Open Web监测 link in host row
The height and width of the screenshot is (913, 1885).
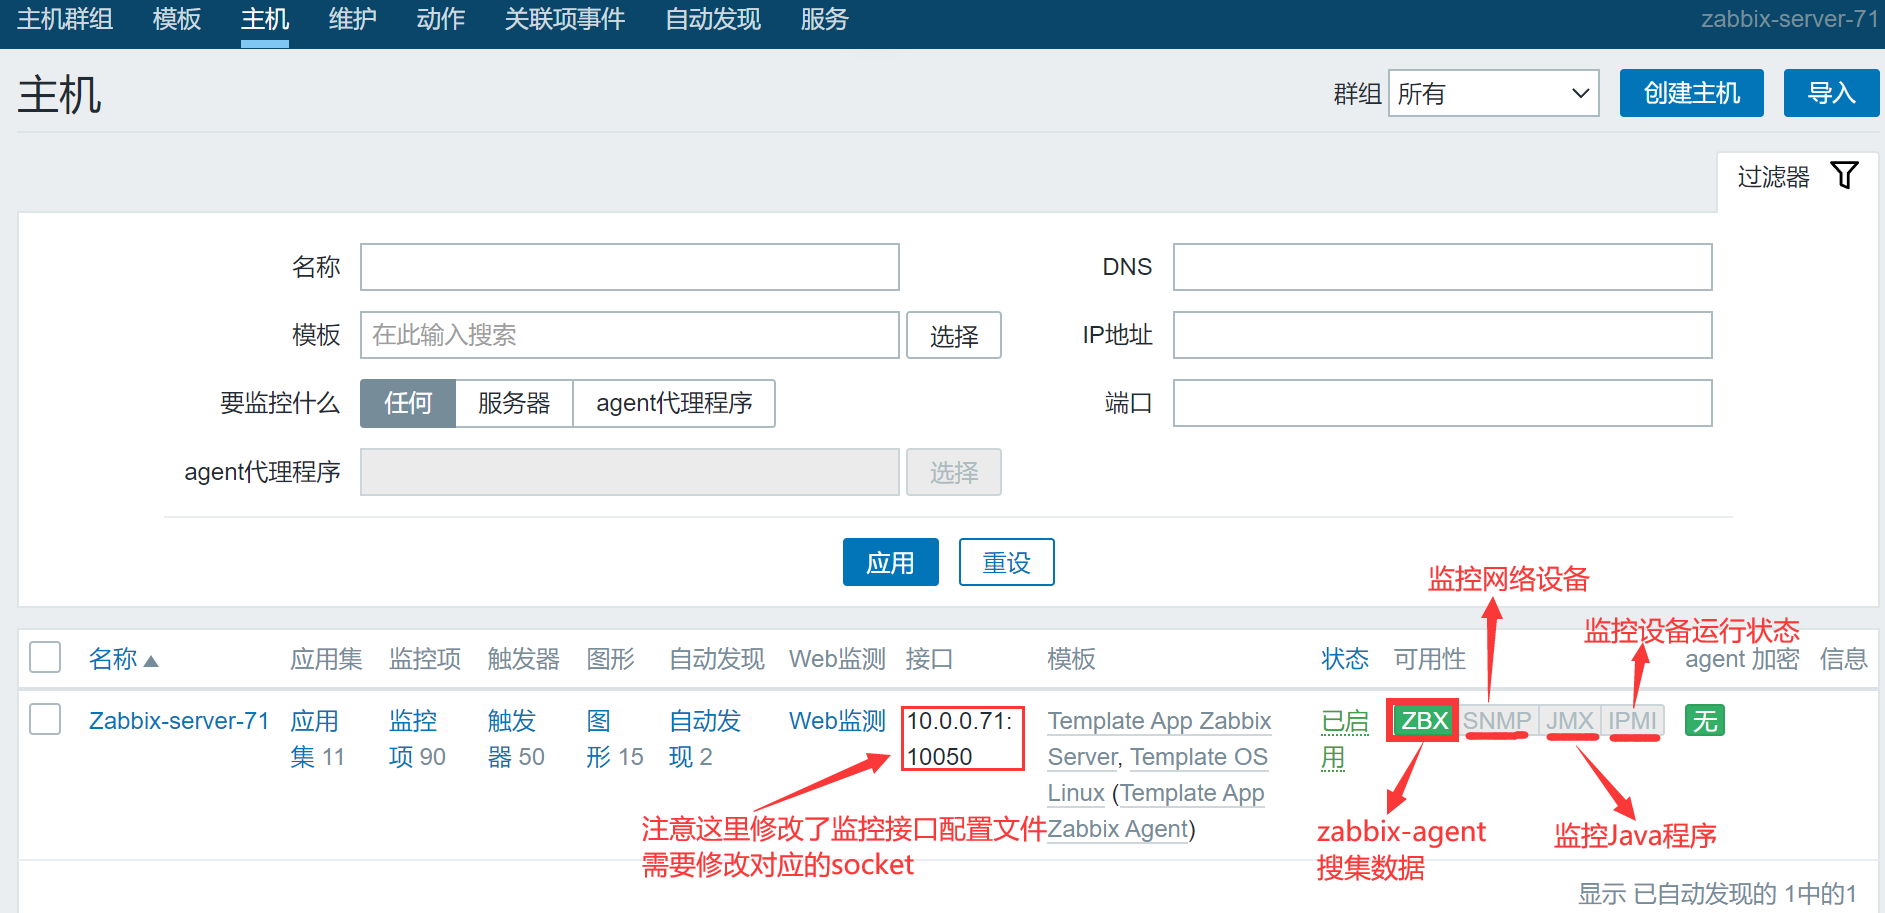click(x=838, y=721)
